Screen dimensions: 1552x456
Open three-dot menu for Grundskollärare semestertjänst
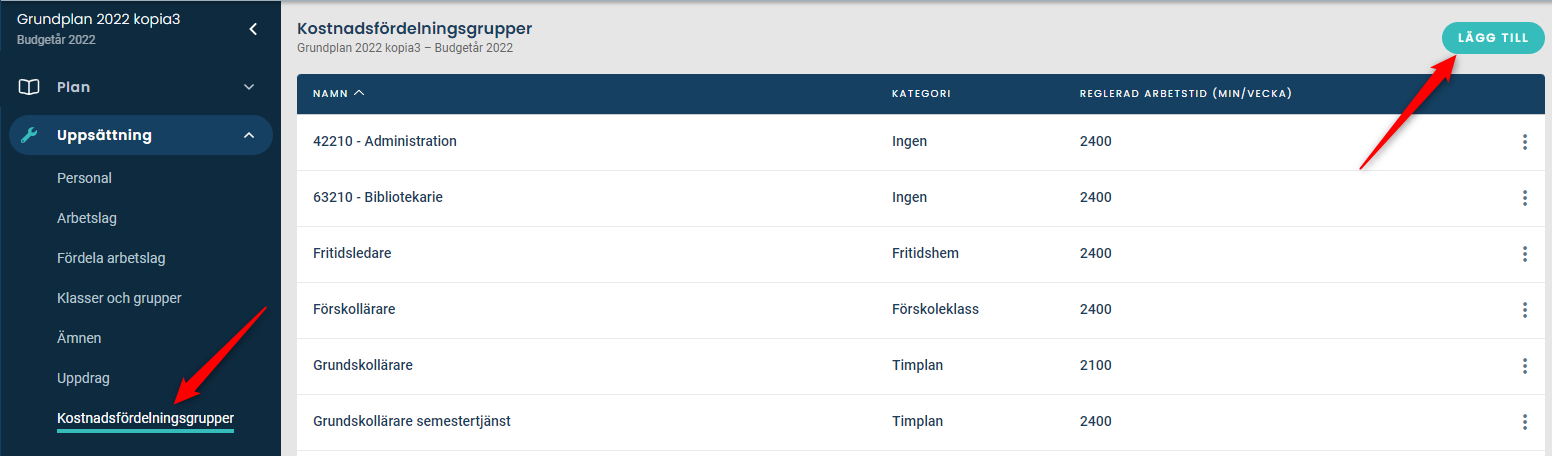tap(1524, 422)
